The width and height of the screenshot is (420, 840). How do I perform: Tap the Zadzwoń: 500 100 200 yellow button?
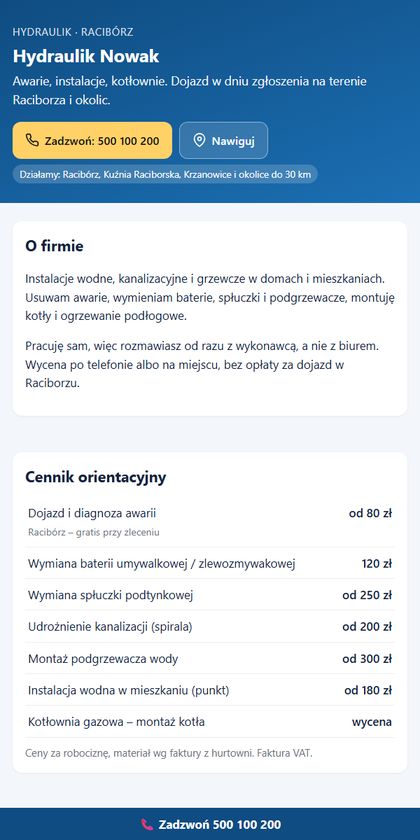coord(92,140)
